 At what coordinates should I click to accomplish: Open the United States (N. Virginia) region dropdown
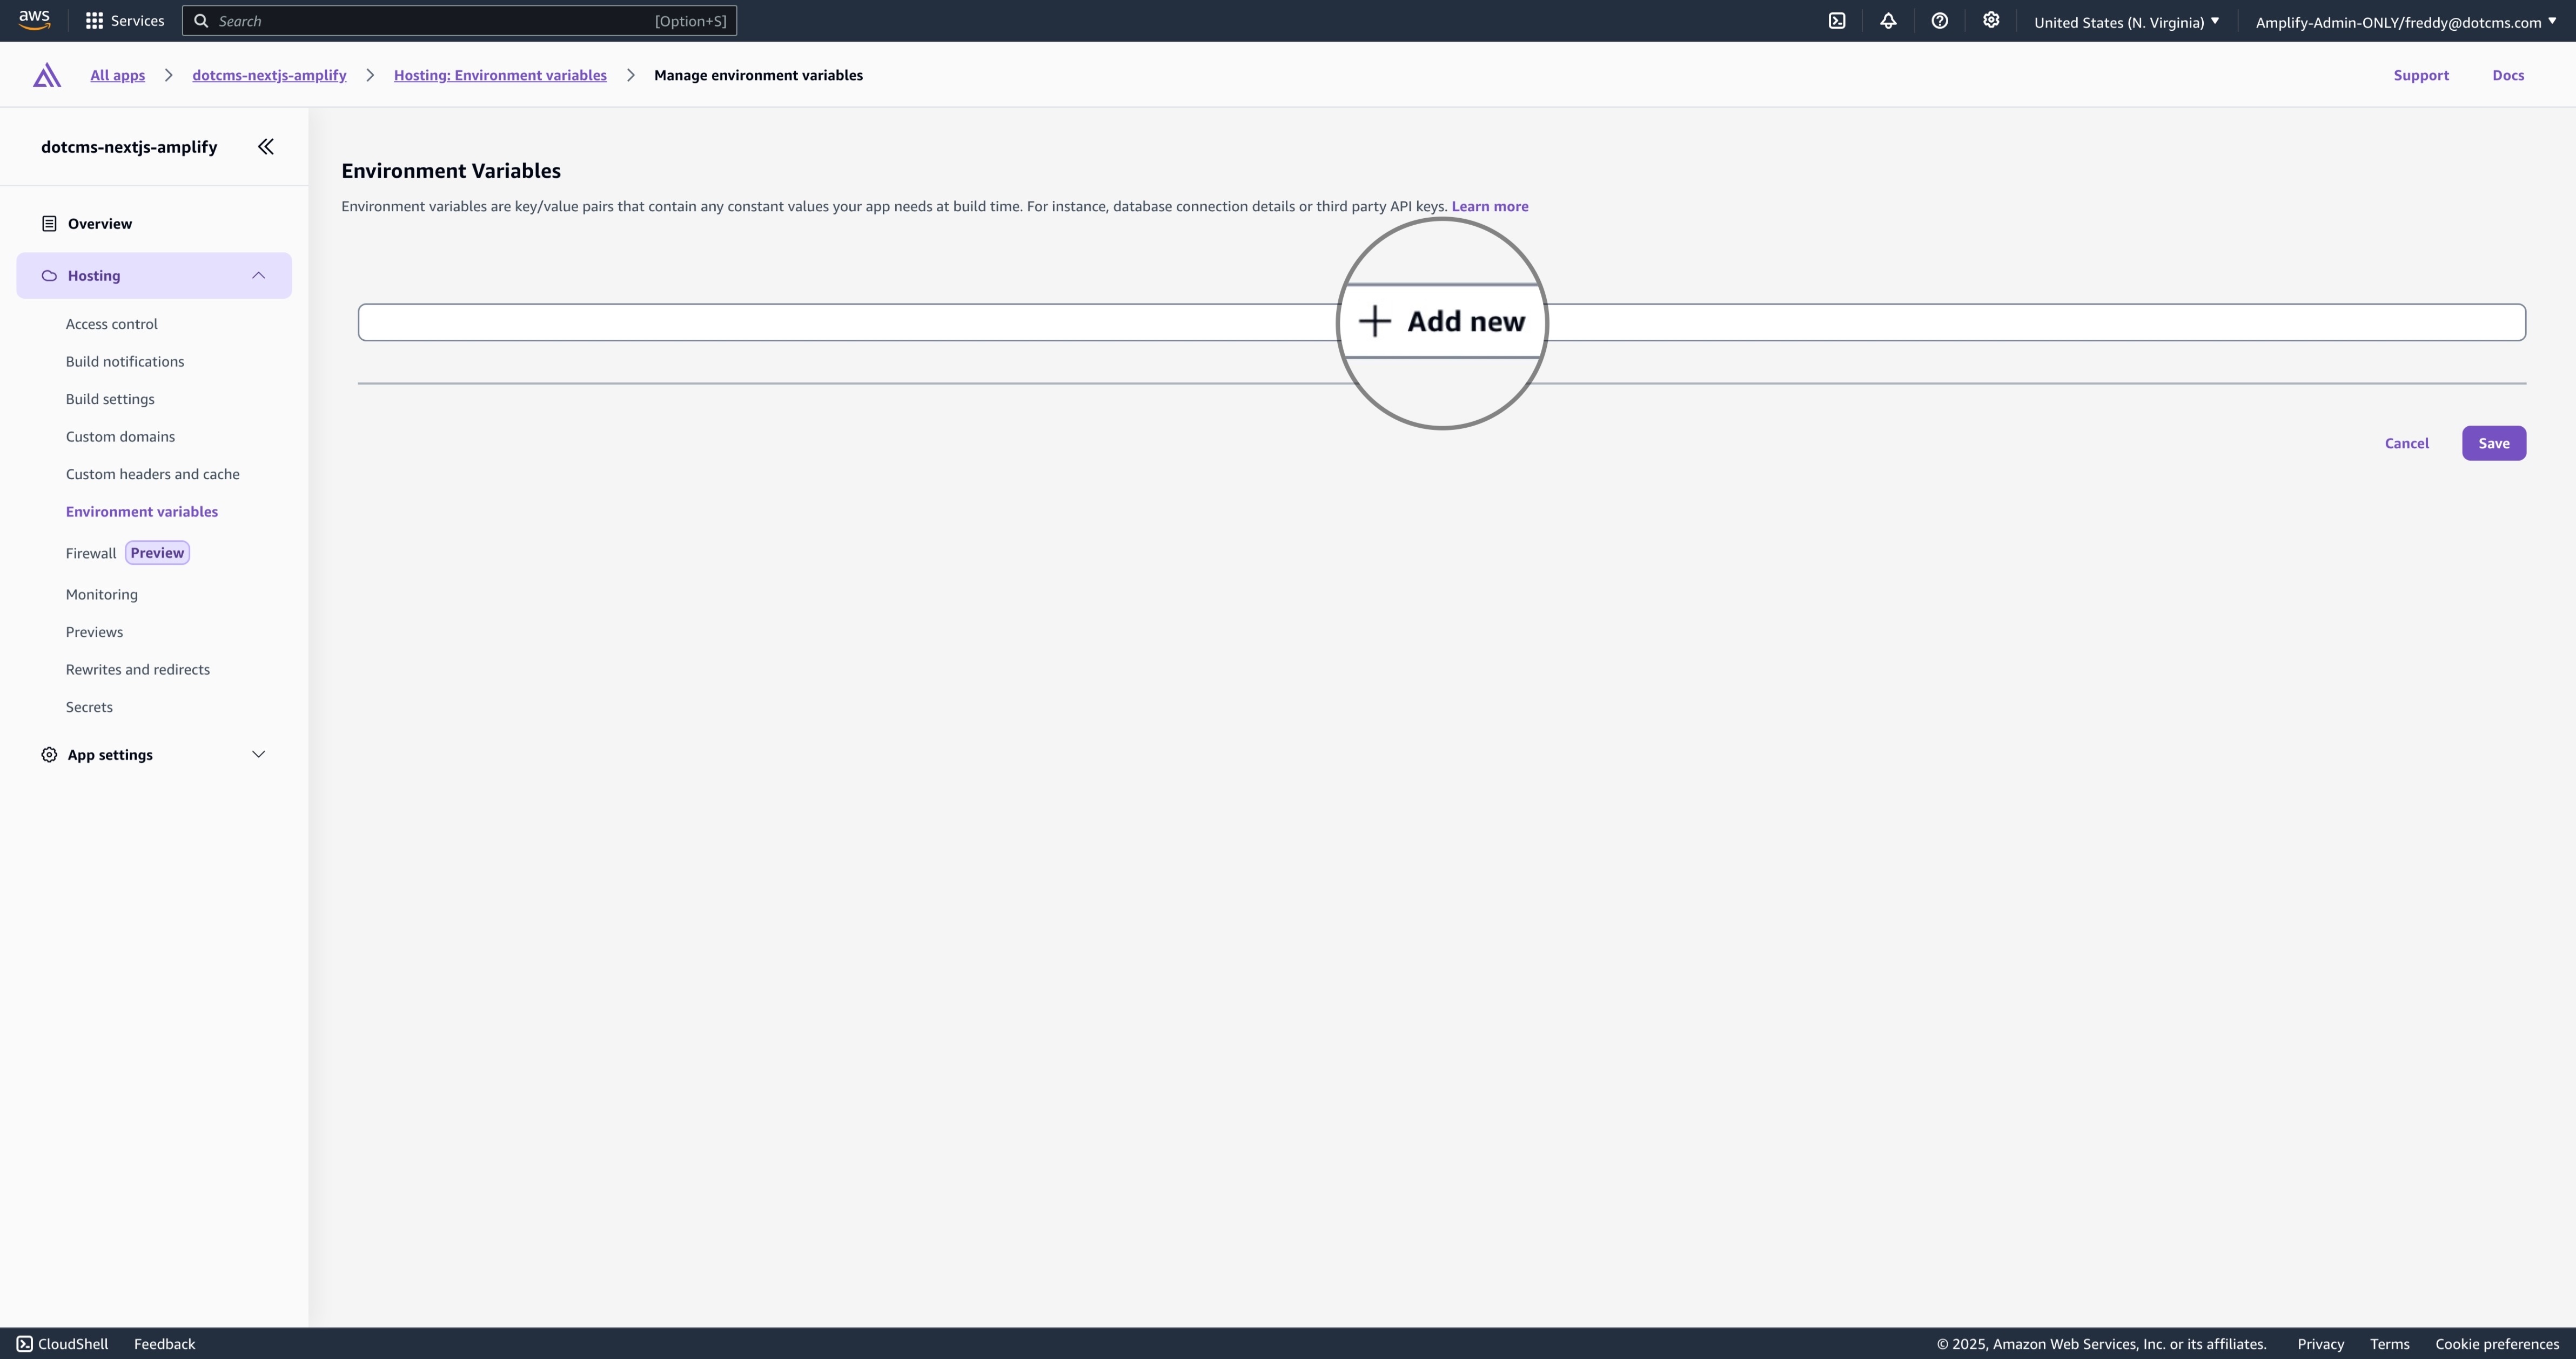coord(2126,21)
